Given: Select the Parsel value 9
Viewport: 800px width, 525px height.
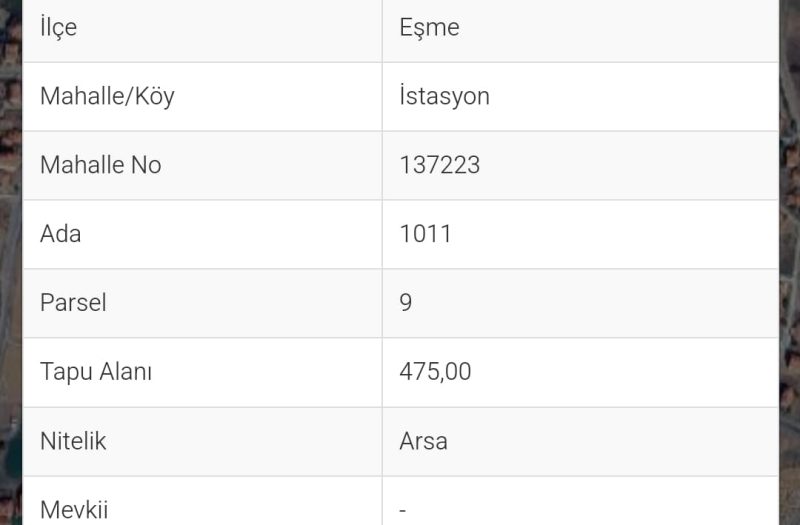Looking at the screenshot, I should tap(405, 303).
